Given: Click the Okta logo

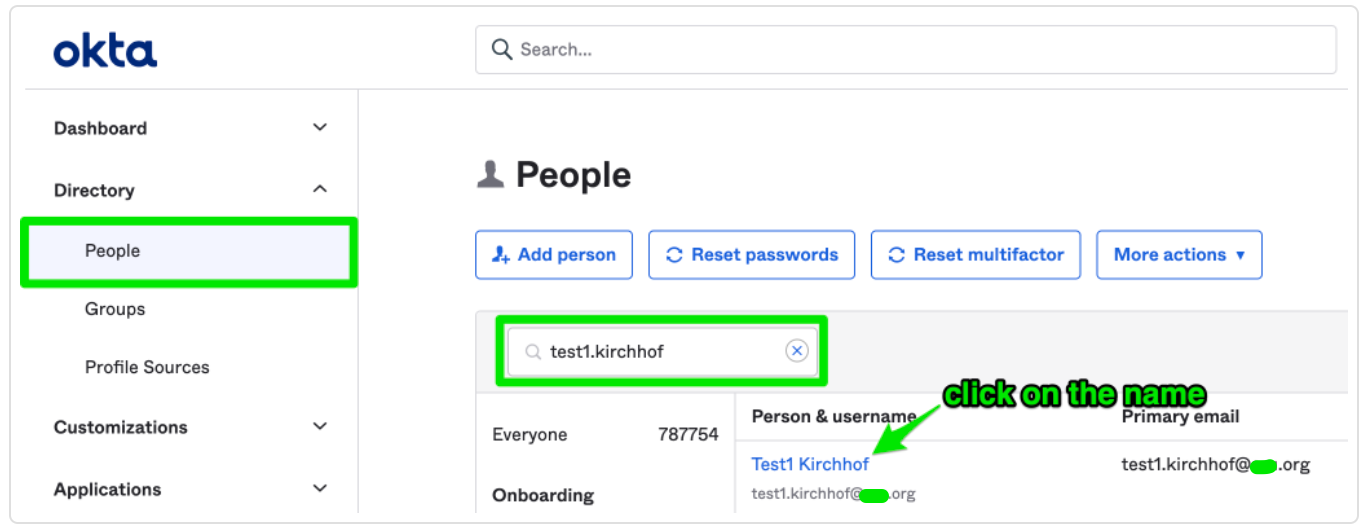Looking at the screenshot, I should click(105, 50).
